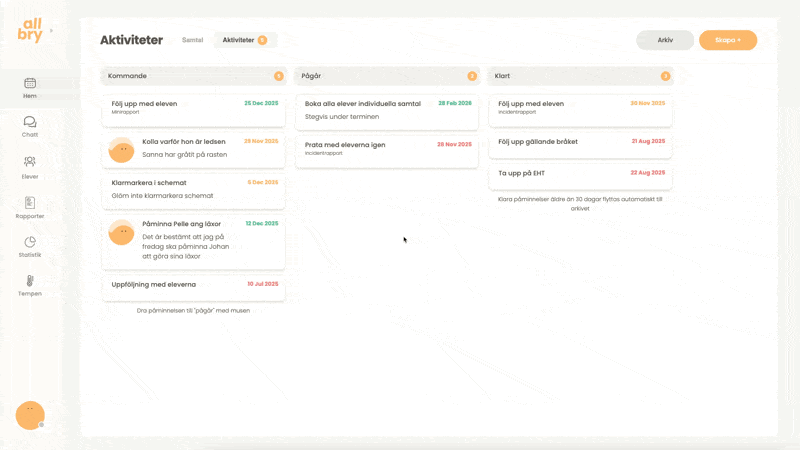Open the Chatt icon in sidebar

click(30, 122)
